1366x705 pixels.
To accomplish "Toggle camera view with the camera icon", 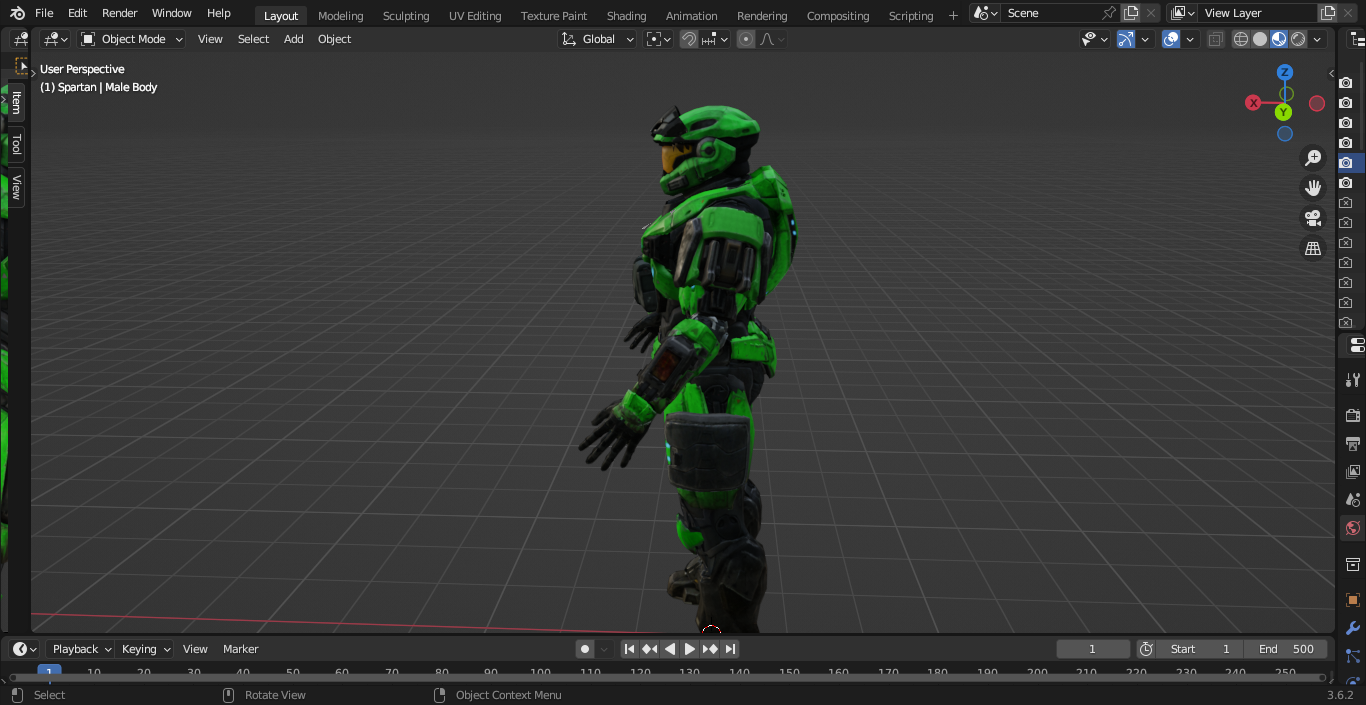I will 1313,218.
